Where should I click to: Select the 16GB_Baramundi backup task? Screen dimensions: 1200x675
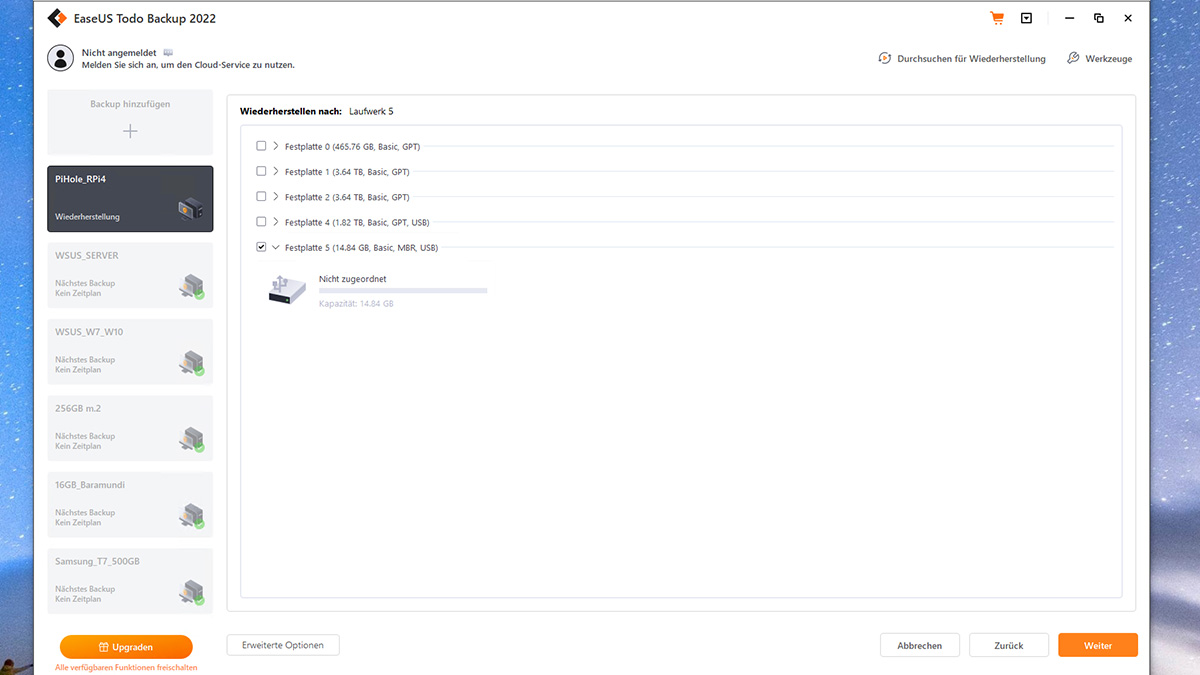click(130, 504)
